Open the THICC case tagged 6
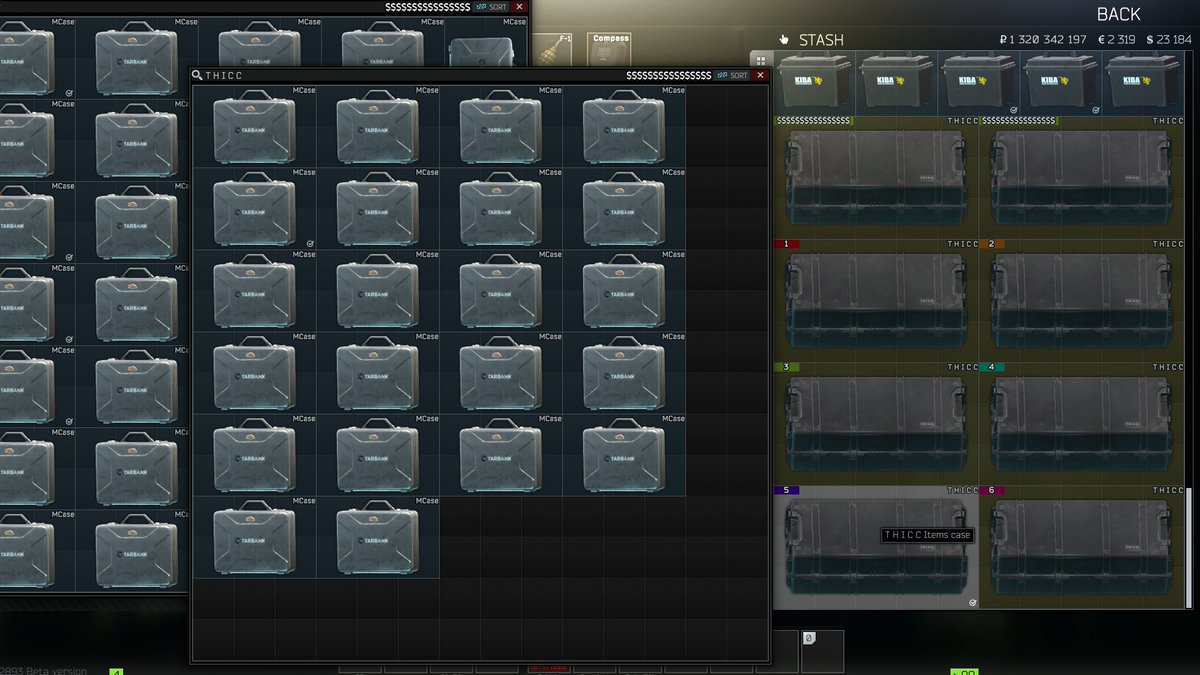The height and width of the screenshot is (675, 1200). 1083,547
